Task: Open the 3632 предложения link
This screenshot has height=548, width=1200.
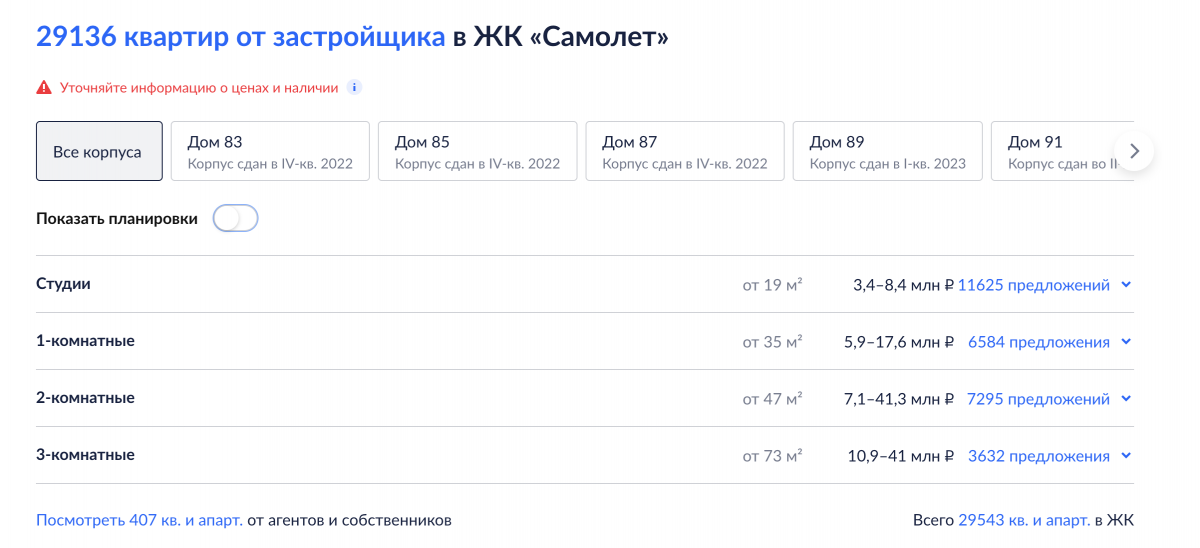Action: 1039,456
